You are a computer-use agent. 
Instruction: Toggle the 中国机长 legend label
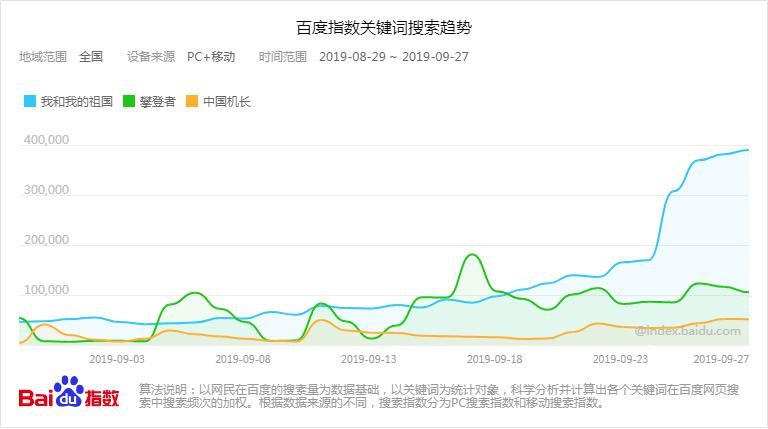227,101
